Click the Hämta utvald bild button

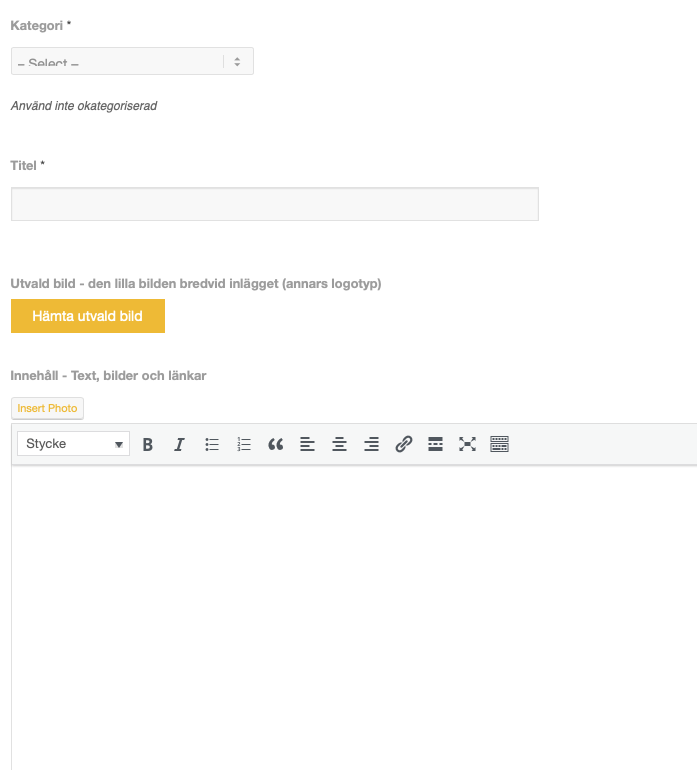pos(88,316)
